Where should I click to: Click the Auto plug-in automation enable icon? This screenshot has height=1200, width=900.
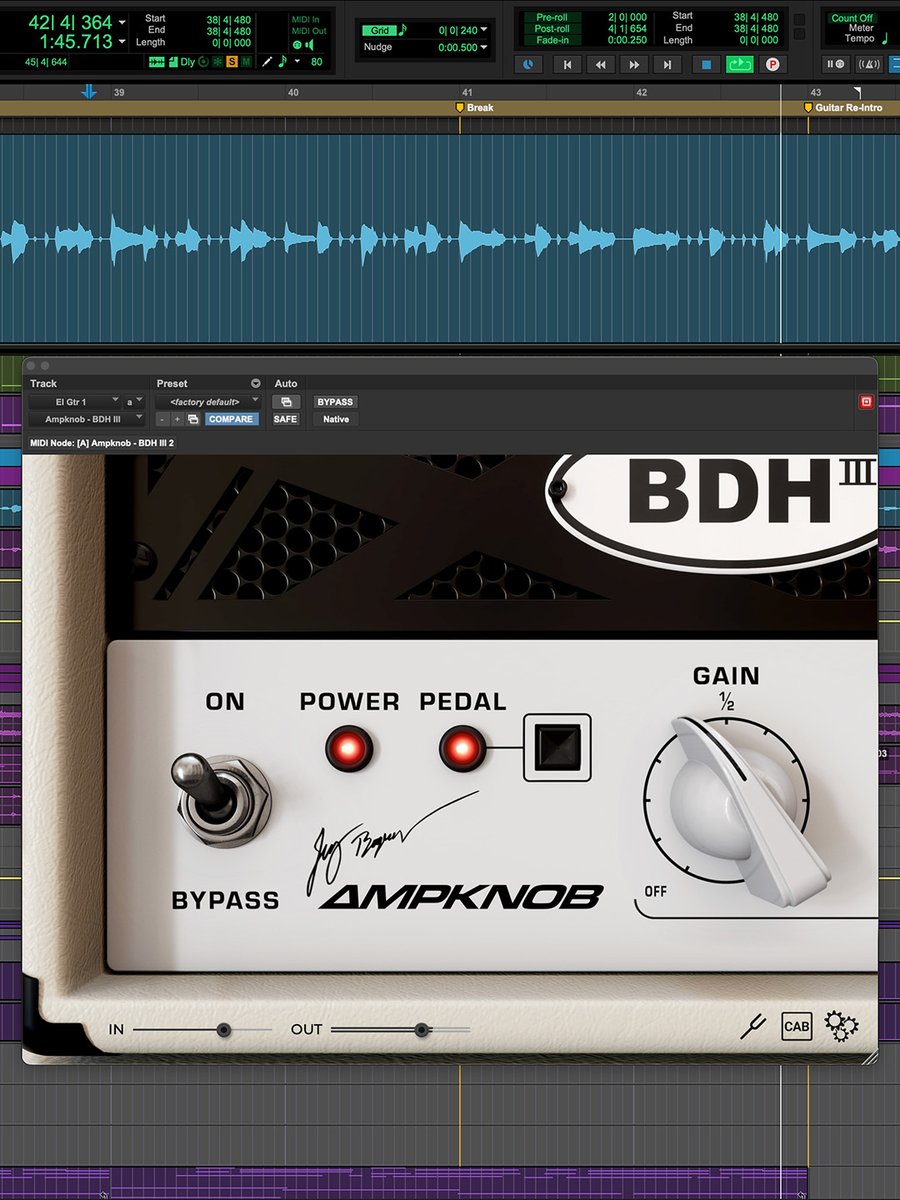click(286, 402)
